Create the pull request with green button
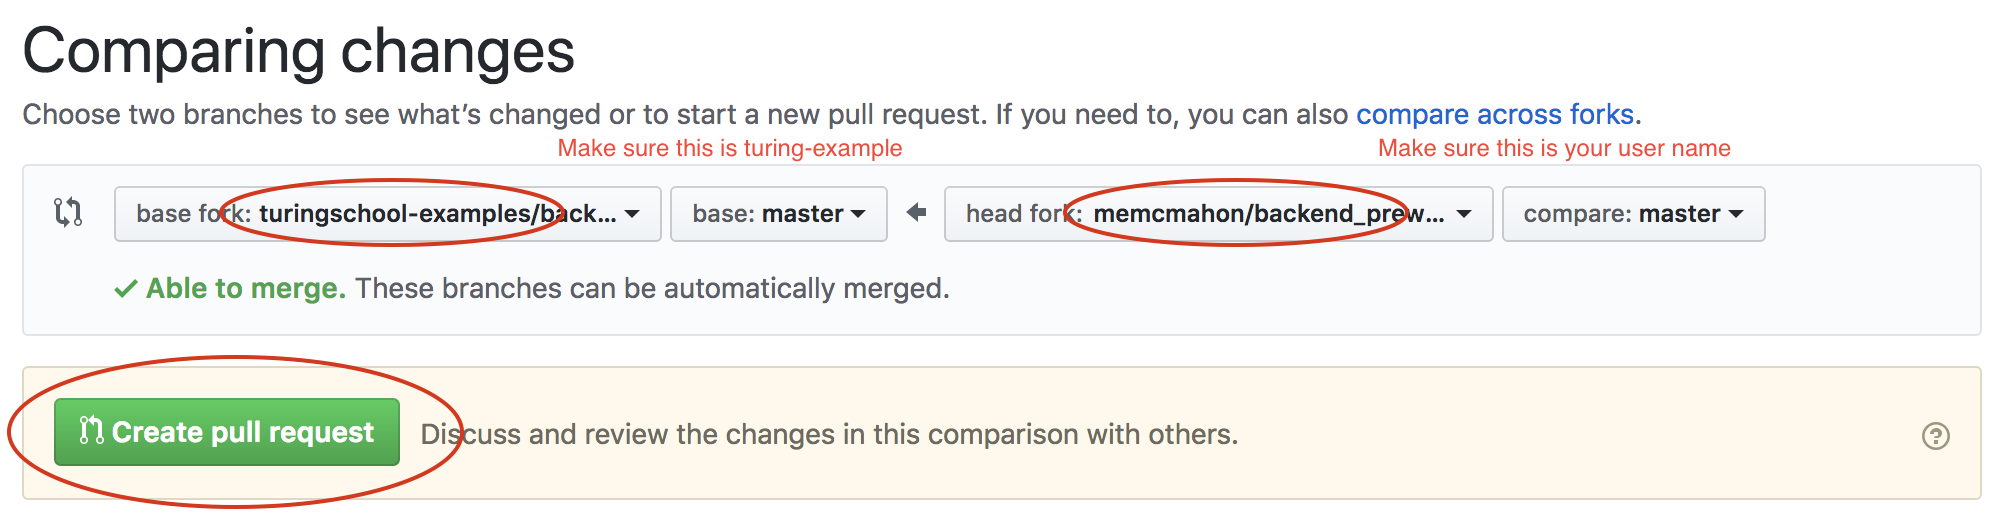This screenshot has height=522, width=2004. [x=227, y=432]
